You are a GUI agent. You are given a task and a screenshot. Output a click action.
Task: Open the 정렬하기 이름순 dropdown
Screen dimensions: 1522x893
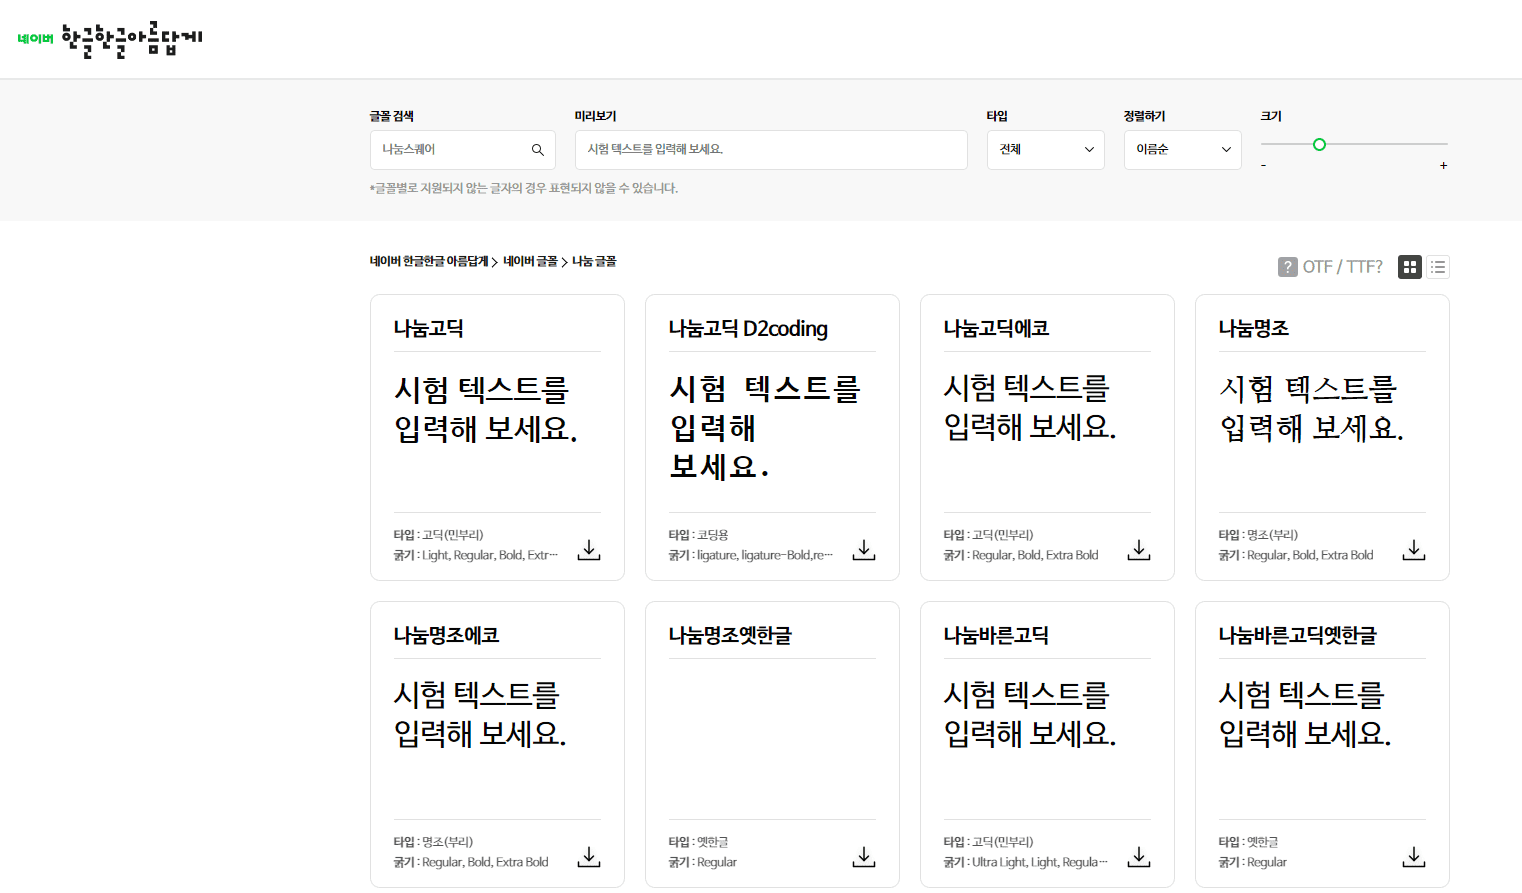point(1183,150)
